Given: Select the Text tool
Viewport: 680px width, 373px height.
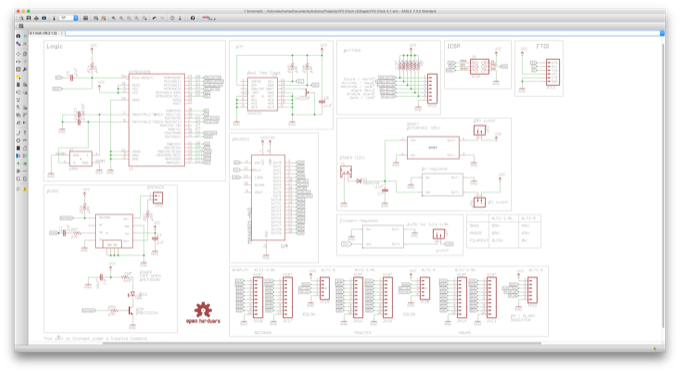Looking at the screenshot, I should pyautogui.click(x=25, y=133).
